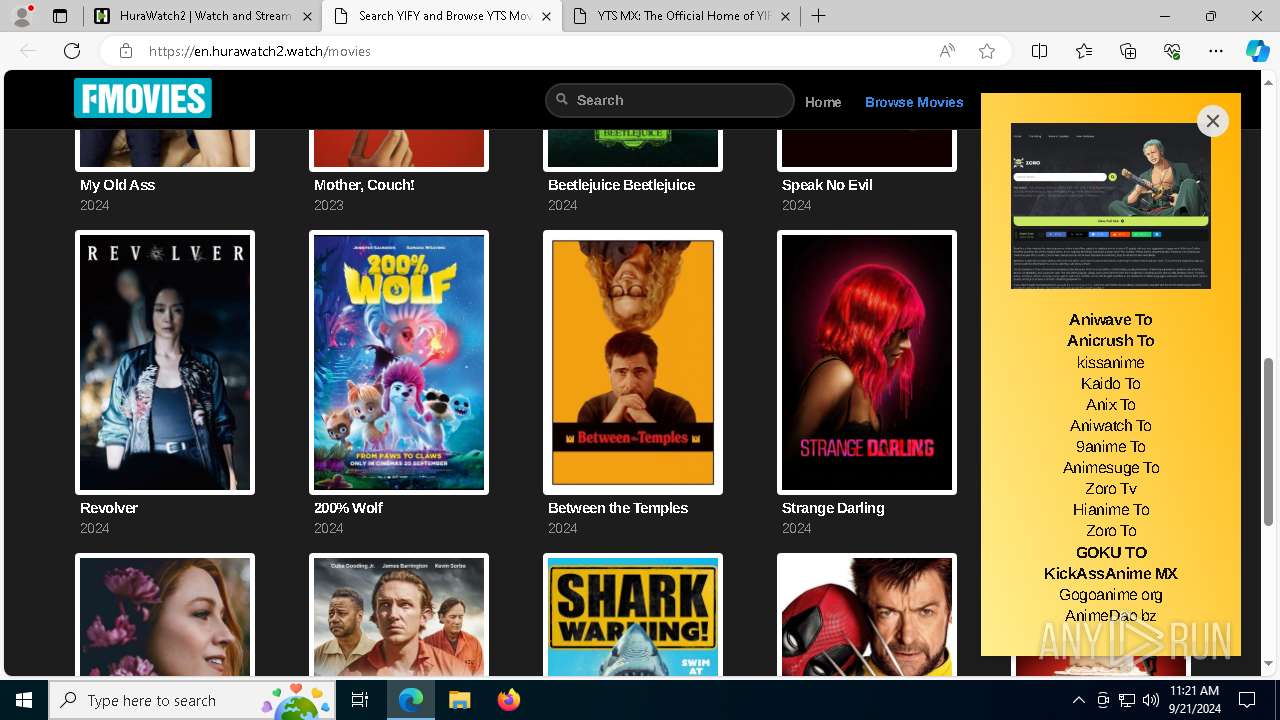Click the FMOVIES logo
The height and width of the screenshot is (720, 1280).
pos(143,98)
